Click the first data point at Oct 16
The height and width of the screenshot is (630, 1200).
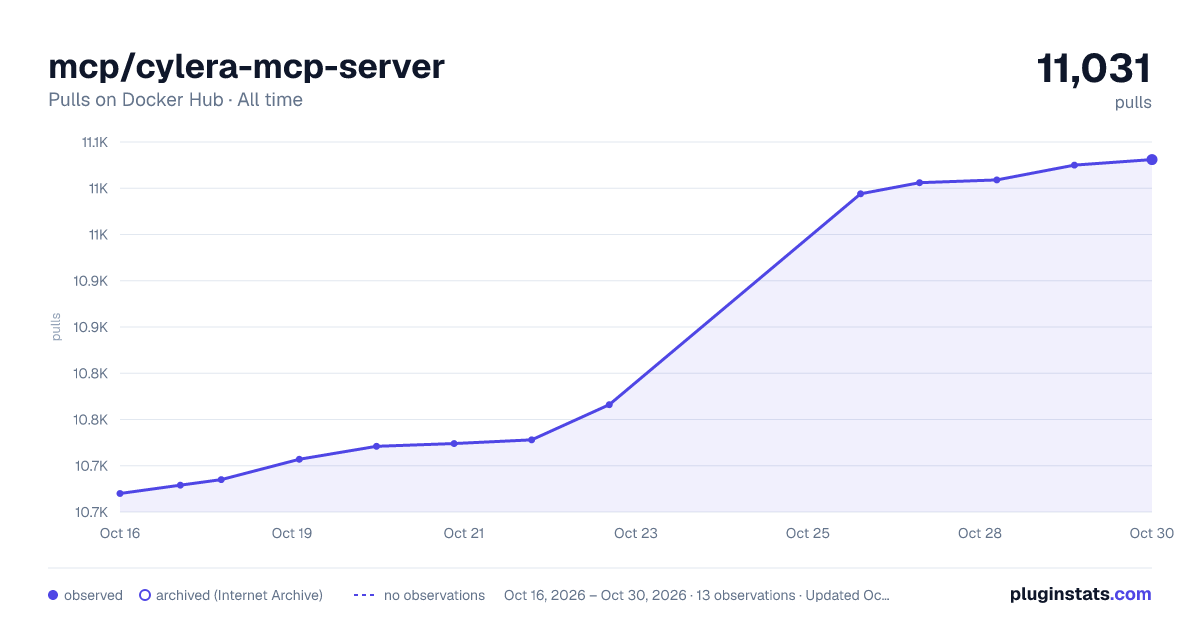[x=120, y=493]
